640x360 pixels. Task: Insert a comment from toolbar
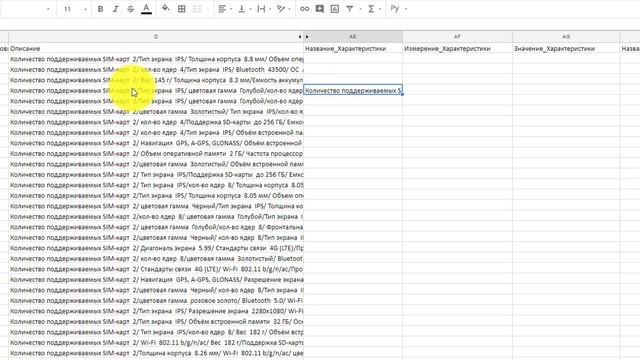pos(320,9)
